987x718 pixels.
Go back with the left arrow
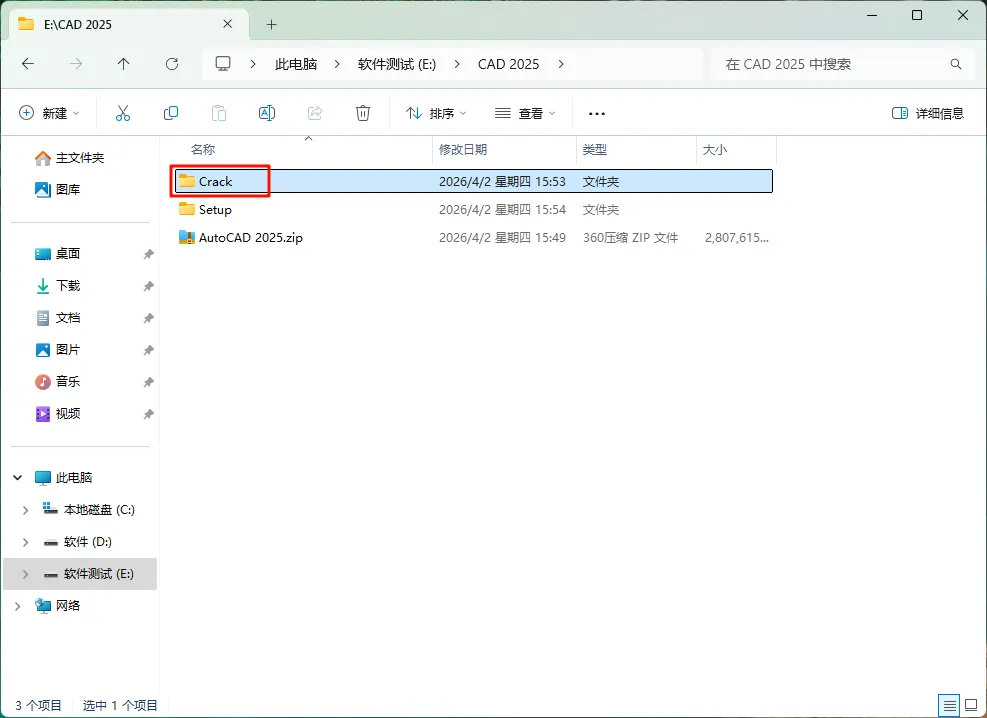pos(28,64)
